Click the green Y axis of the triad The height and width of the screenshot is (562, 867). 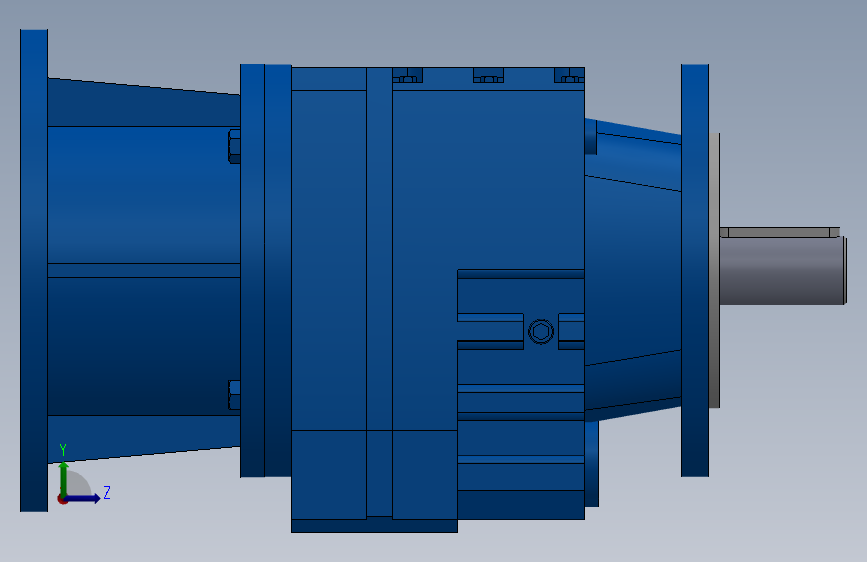[x=64, y=480]
